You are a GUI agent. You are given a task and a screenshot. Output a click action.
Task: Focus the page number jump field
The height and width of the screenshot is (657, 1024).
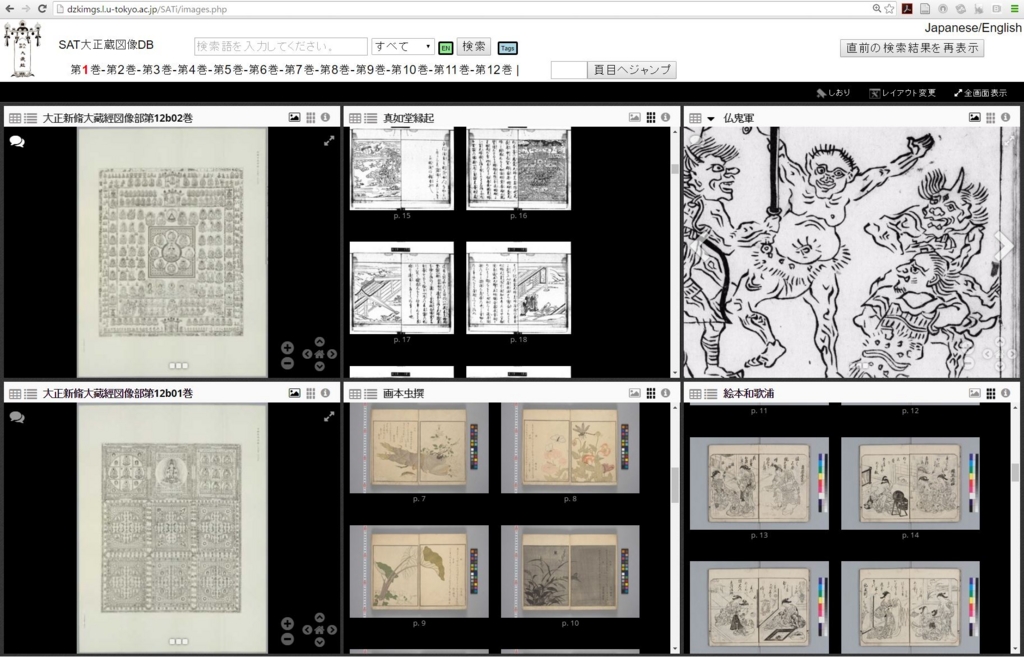[x=569, y=70]
